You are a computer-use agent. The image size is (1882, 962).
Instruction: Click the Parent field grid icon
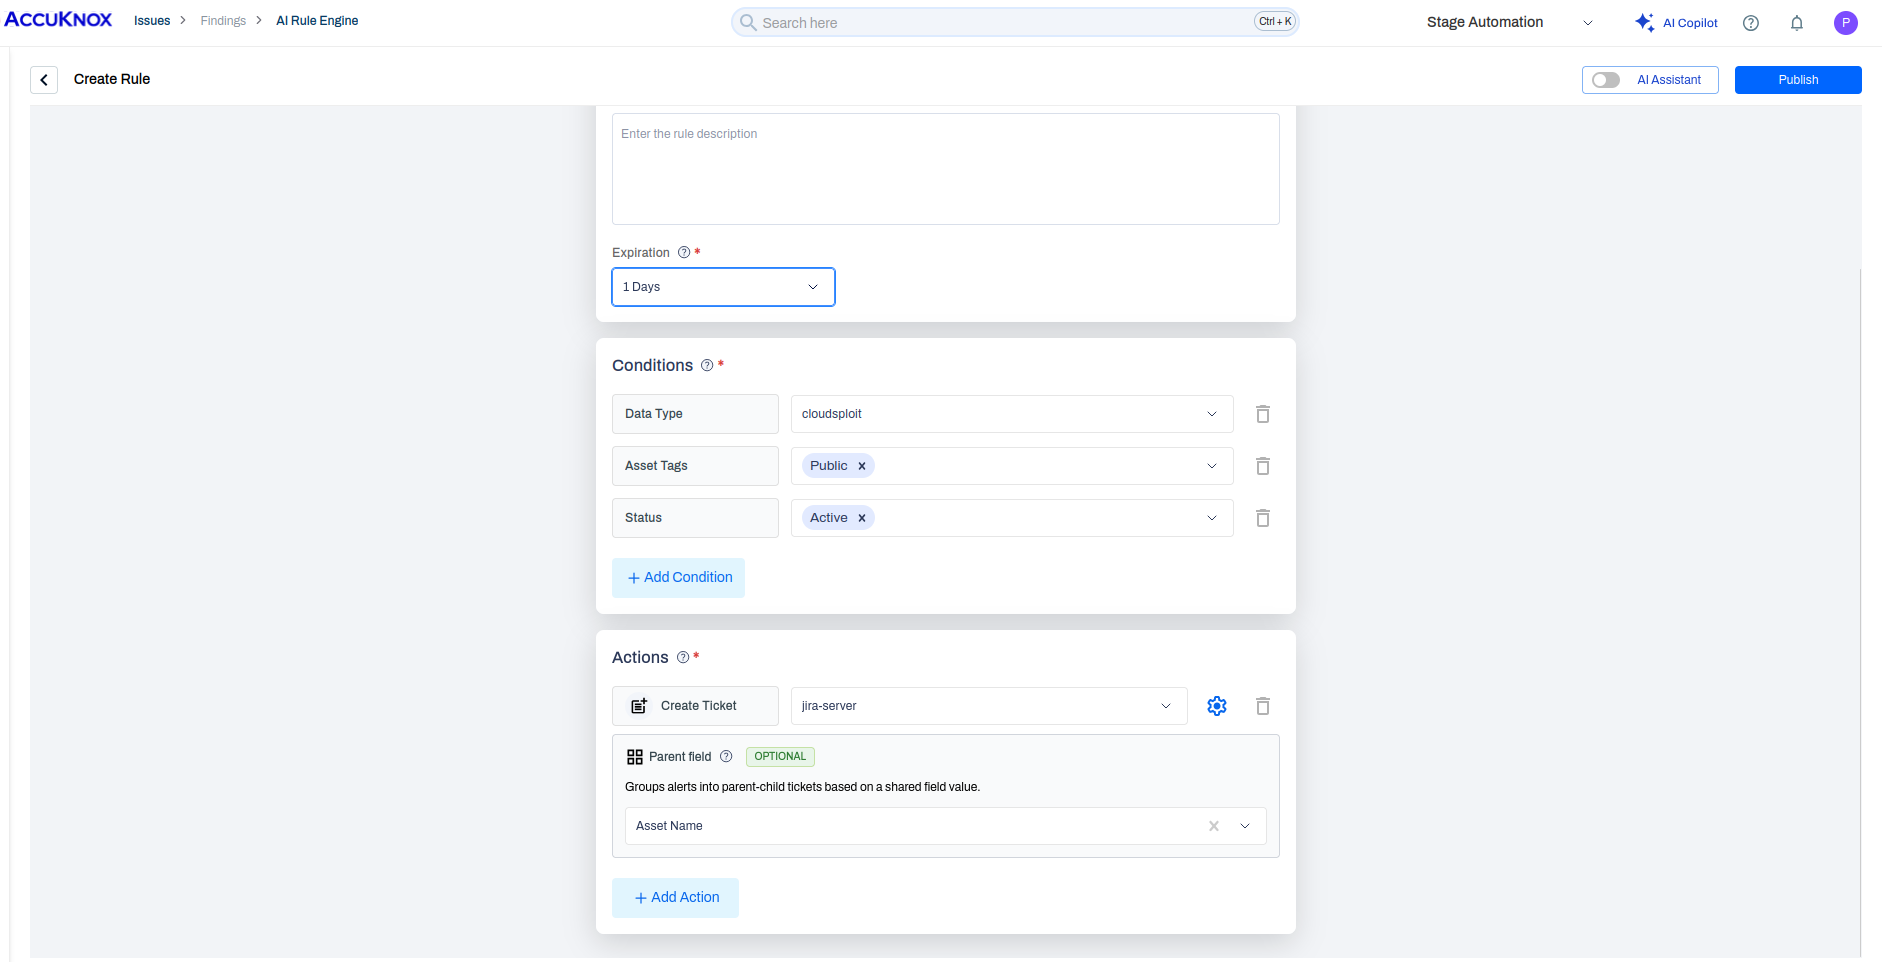click(x=635, y=757)
